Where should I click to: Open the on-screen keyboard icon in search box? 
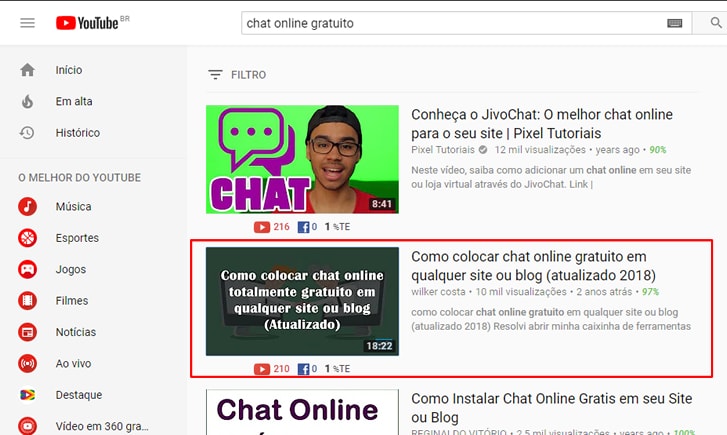[675, 23]
